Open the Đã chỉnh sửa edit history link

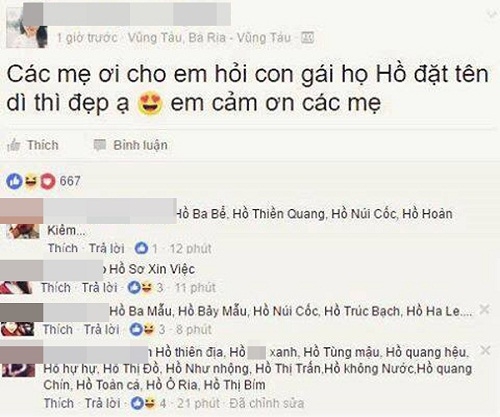pyautogui.click(x=267, y=403)
